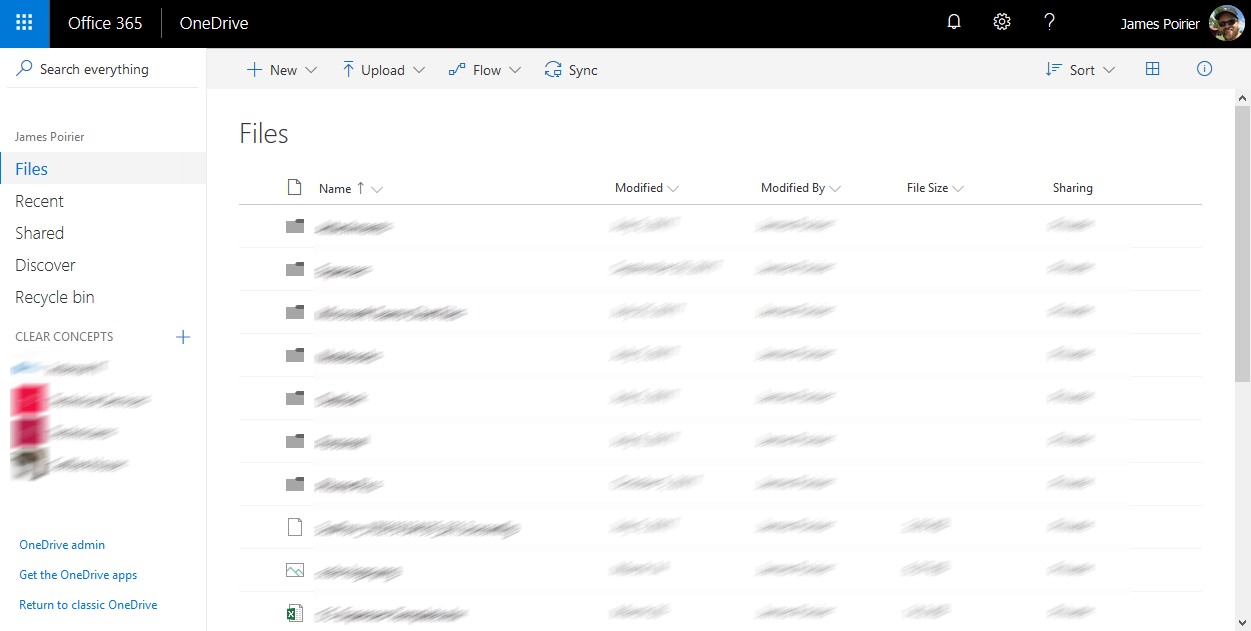Expand the Sort dropdown chevron

(x=1109, y=70)
